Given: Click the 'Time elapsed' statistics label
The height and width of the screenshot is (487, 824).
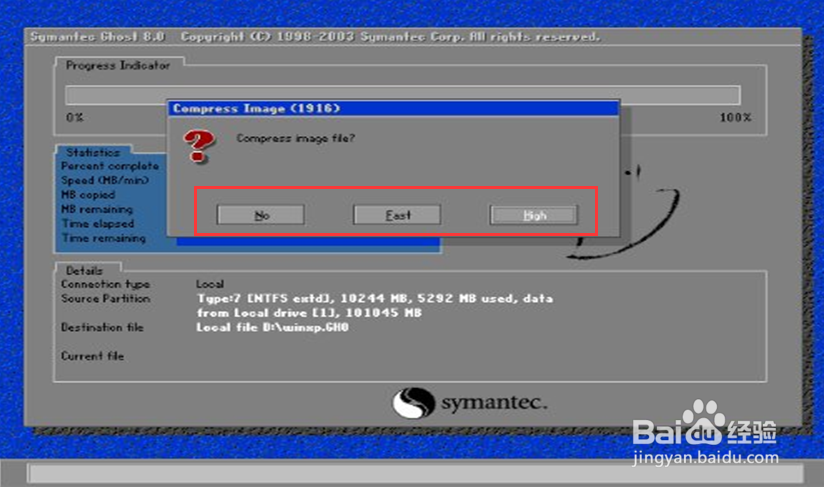Looking at the screenshot, I should (x=98, y=224).
